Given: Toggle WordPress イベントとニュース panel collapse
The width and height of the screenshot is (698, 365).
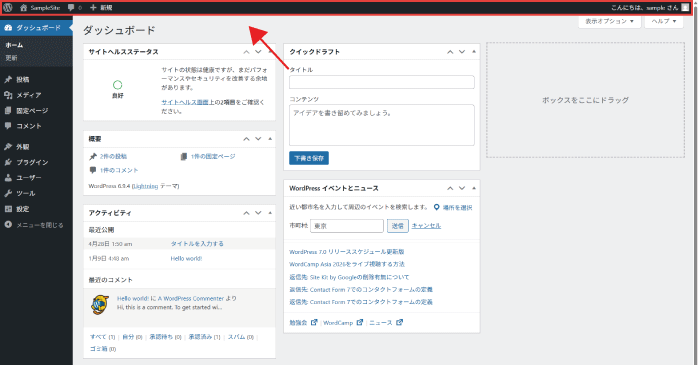Looking at the screenshot, I should click(x=474, y=188).
